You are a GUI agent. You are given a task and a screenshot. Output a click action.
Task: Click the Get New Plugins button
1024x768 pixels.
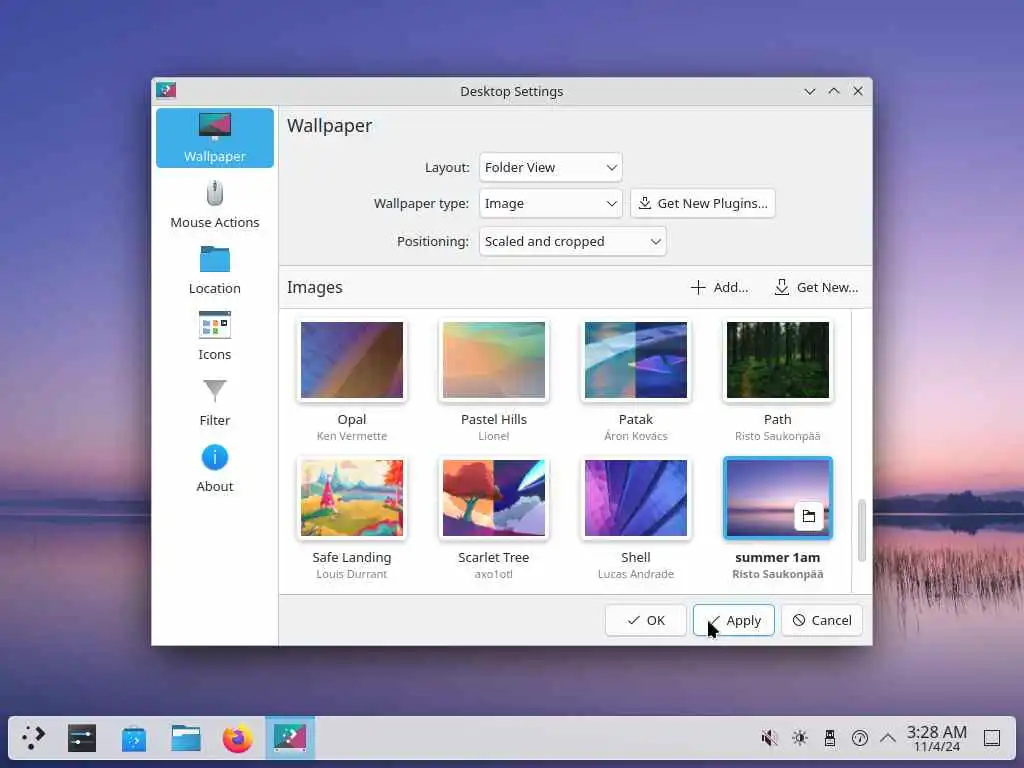[x=703, y=203]
